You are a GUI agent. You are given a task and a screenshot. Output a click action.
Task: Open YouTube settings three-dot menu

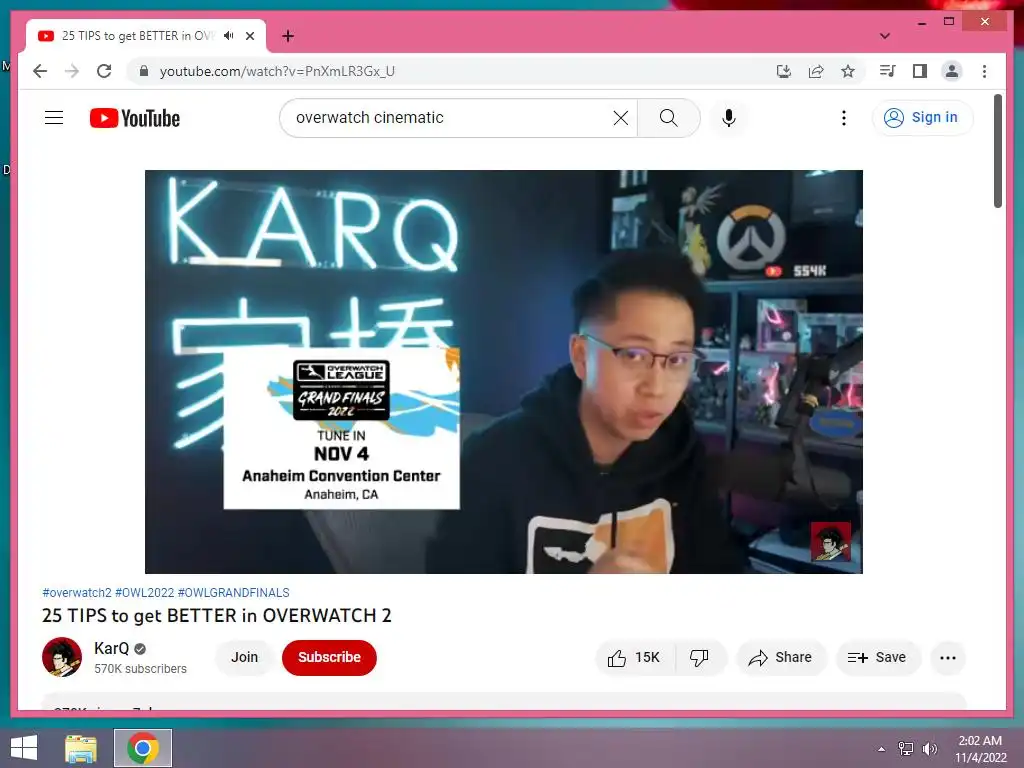[844, 118]
